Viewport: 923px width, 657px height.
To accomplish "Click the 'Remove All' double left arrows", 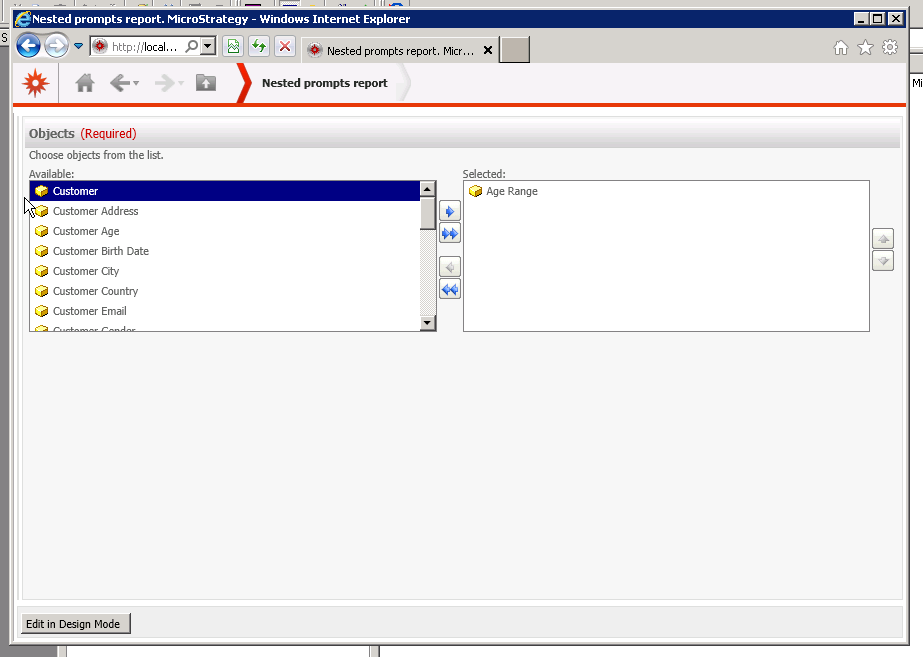I will tap(449, 288).
